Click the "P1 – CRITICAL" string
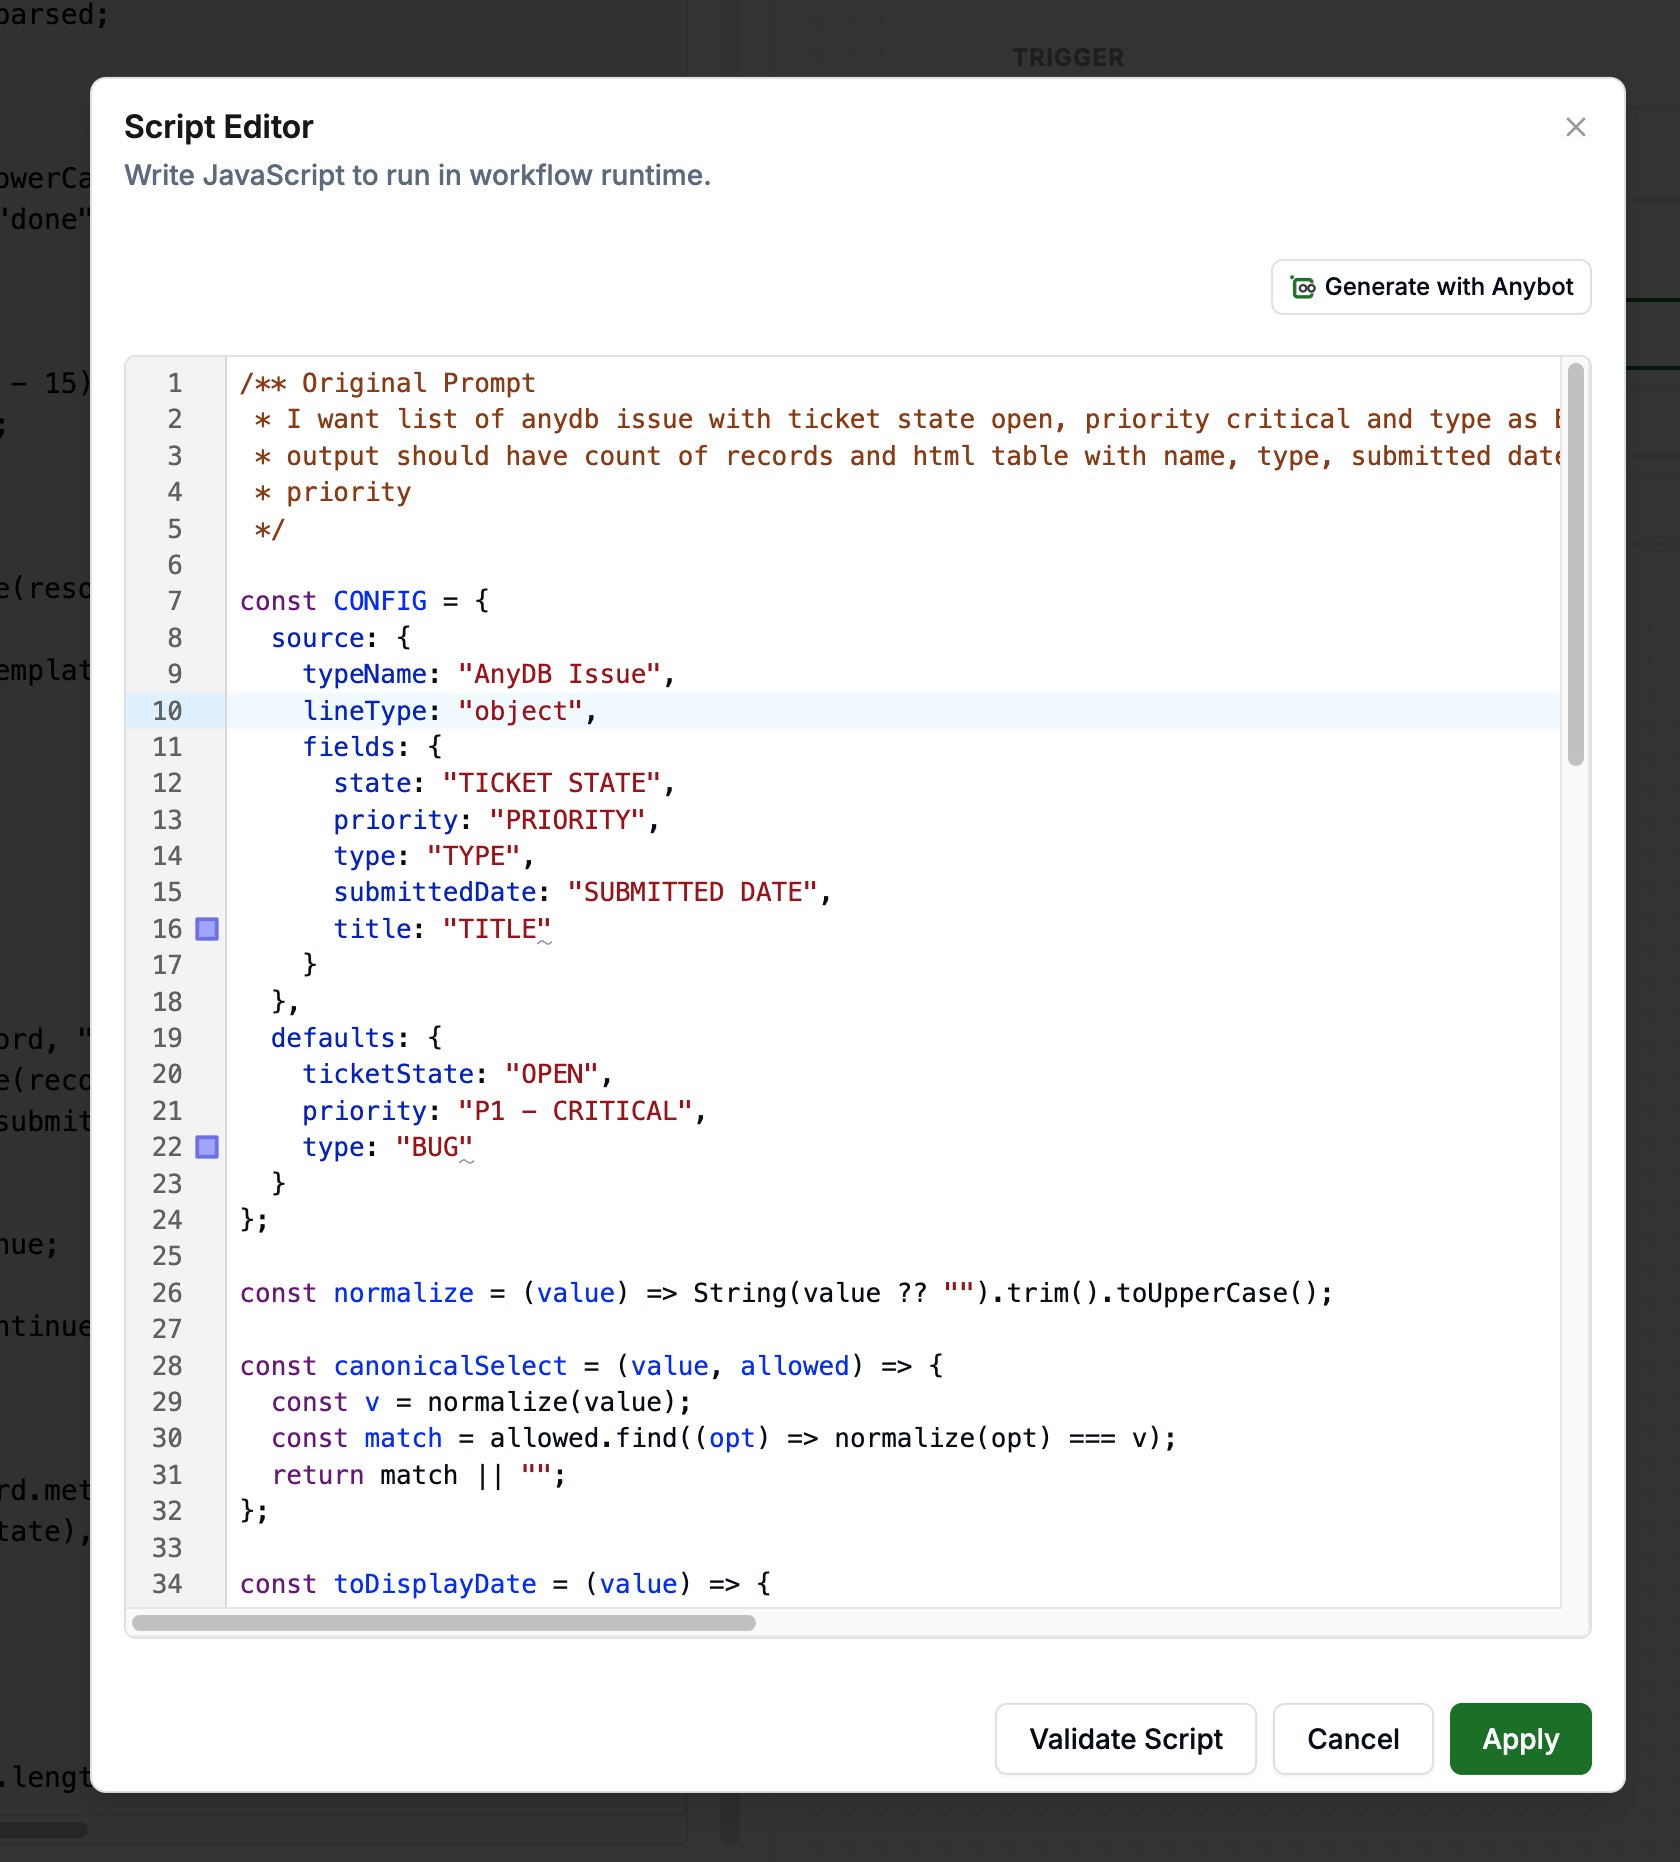 coord(575,1111)
